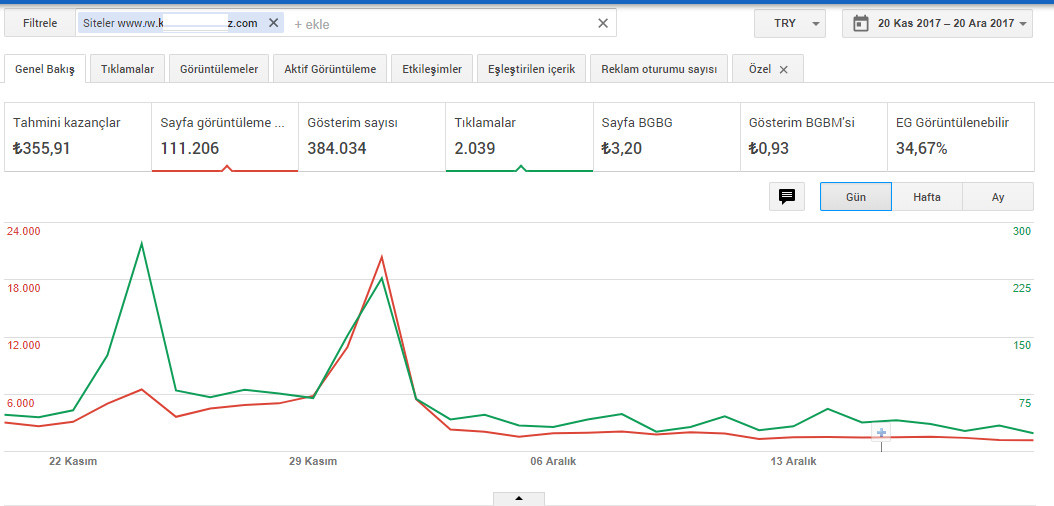Remove the Siteler filter chip
1054x506 pixels.
273,24
